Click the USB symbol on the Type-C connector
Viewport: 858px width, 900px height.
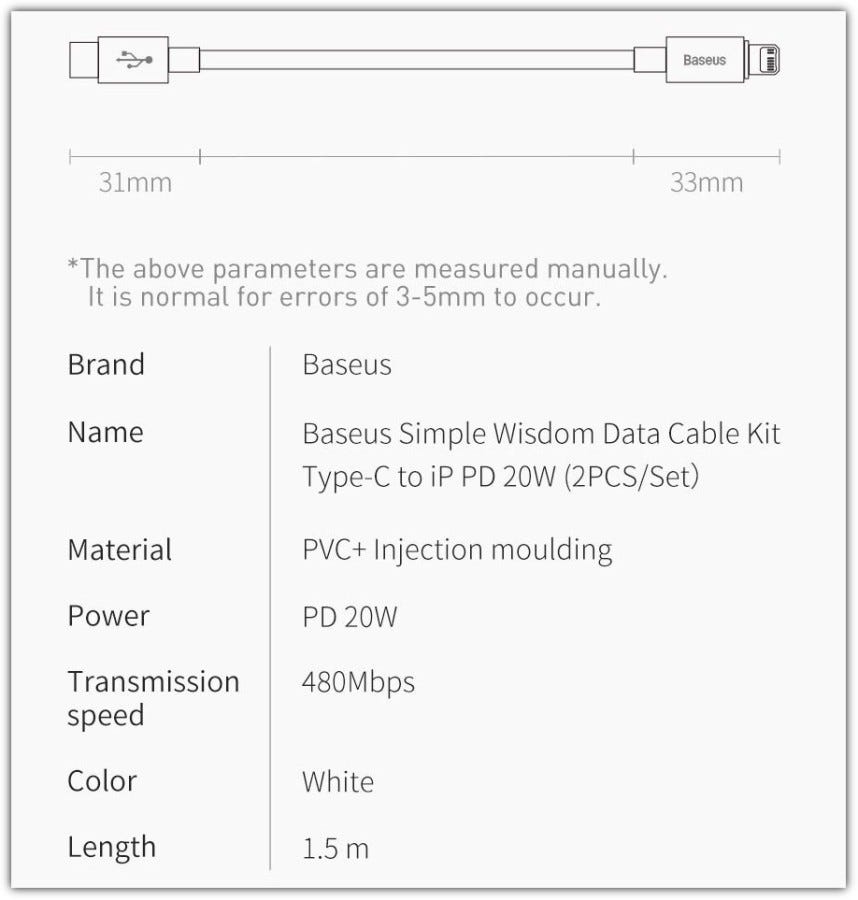point(134,60)
